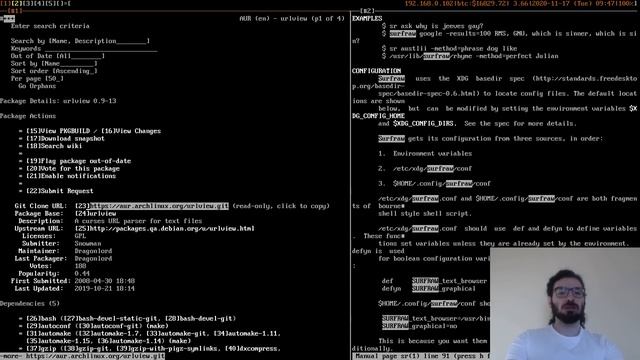Click the 'Dependencies (5)' heading
Viewport: 640px width, 360px height.
pyautogui.click(x=30, y=304)
